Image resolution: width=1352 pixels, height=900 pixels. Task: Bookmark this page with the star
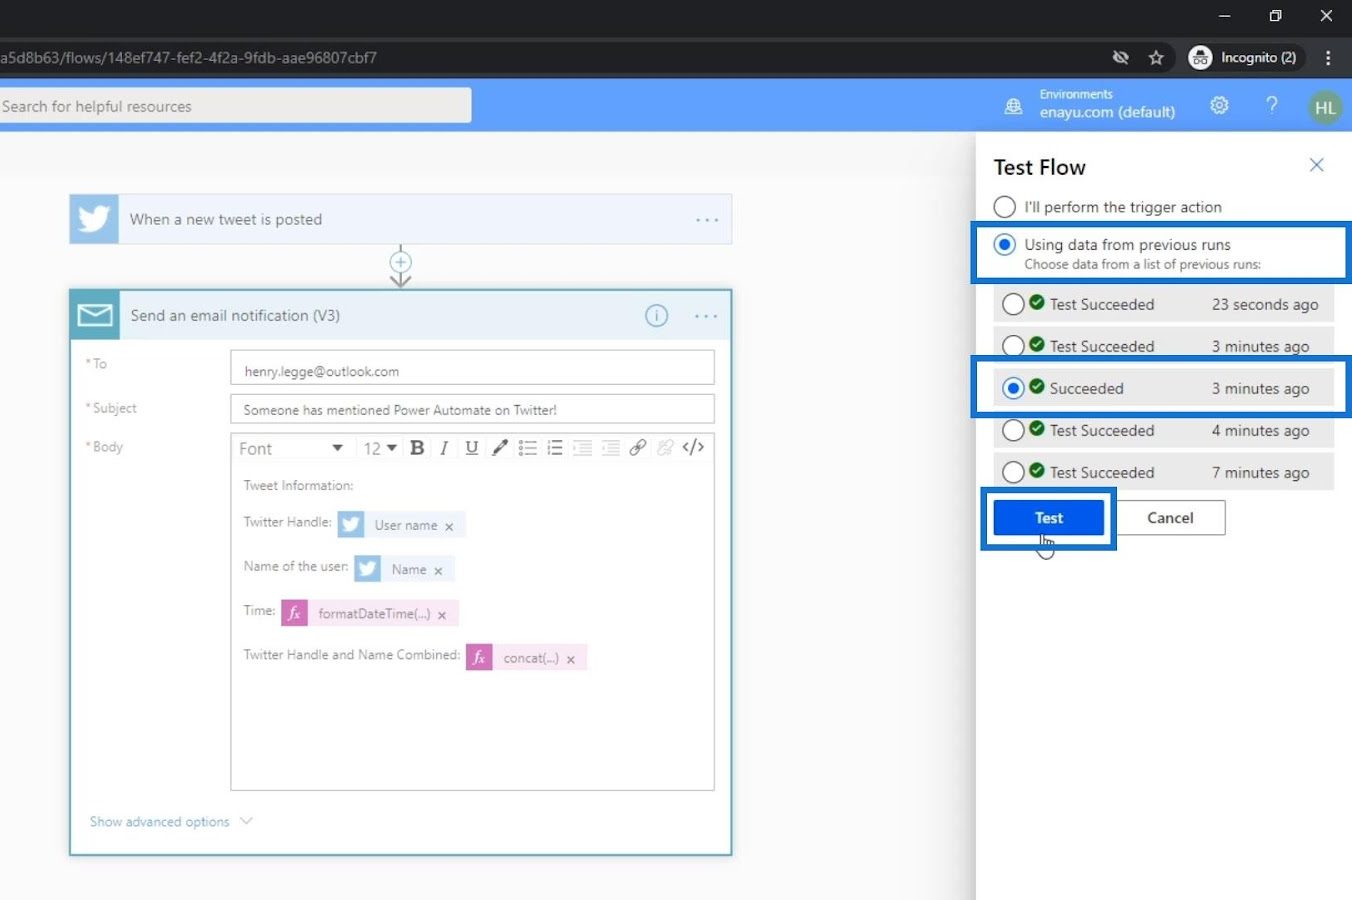pos(1156,58)
